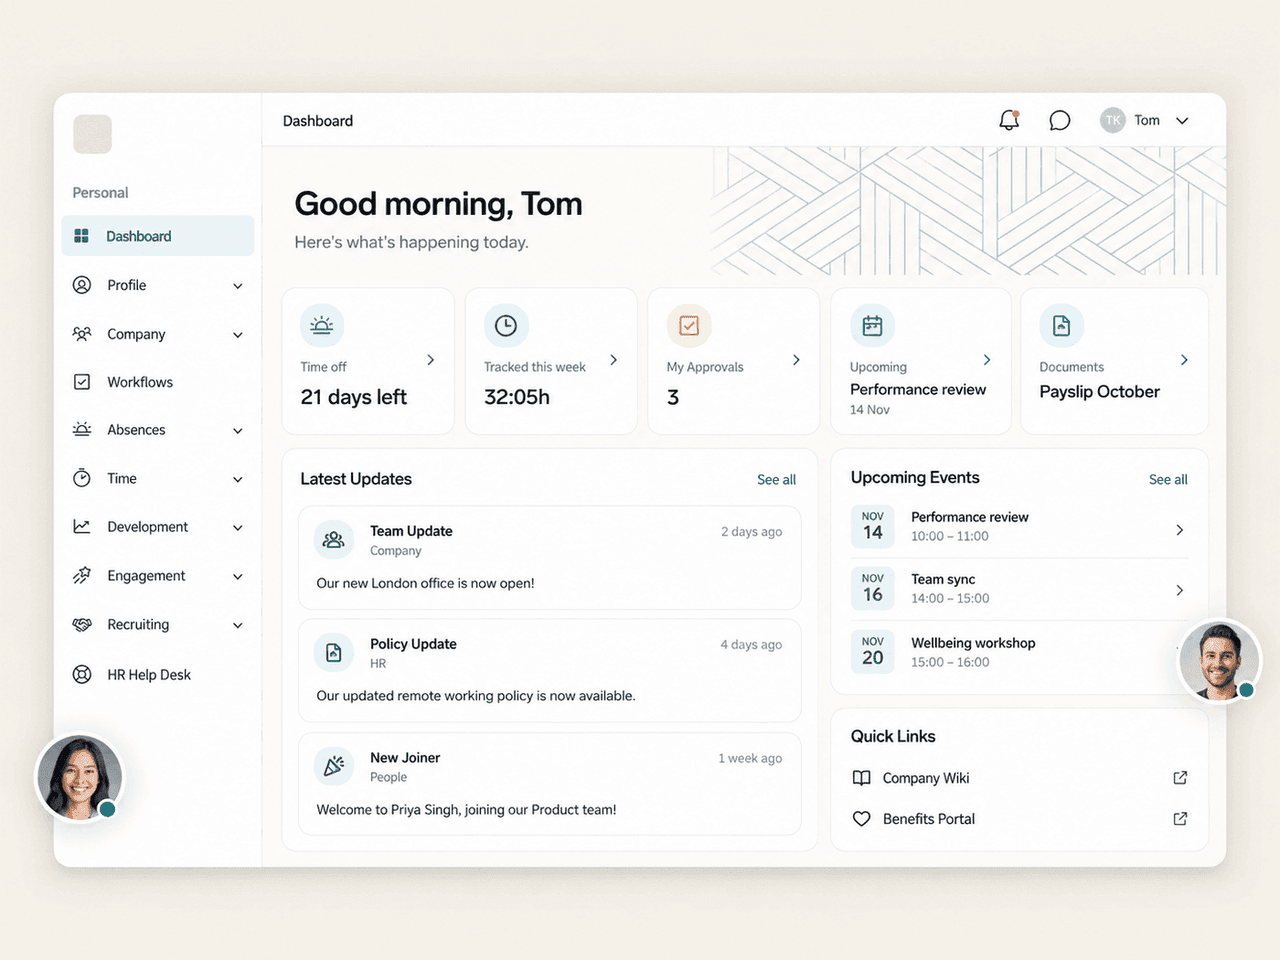Open the chat messages icon
Image resolution: width=1280 pixels, height=960 pixels.
pyautogui.click(x=1060, y=121)
